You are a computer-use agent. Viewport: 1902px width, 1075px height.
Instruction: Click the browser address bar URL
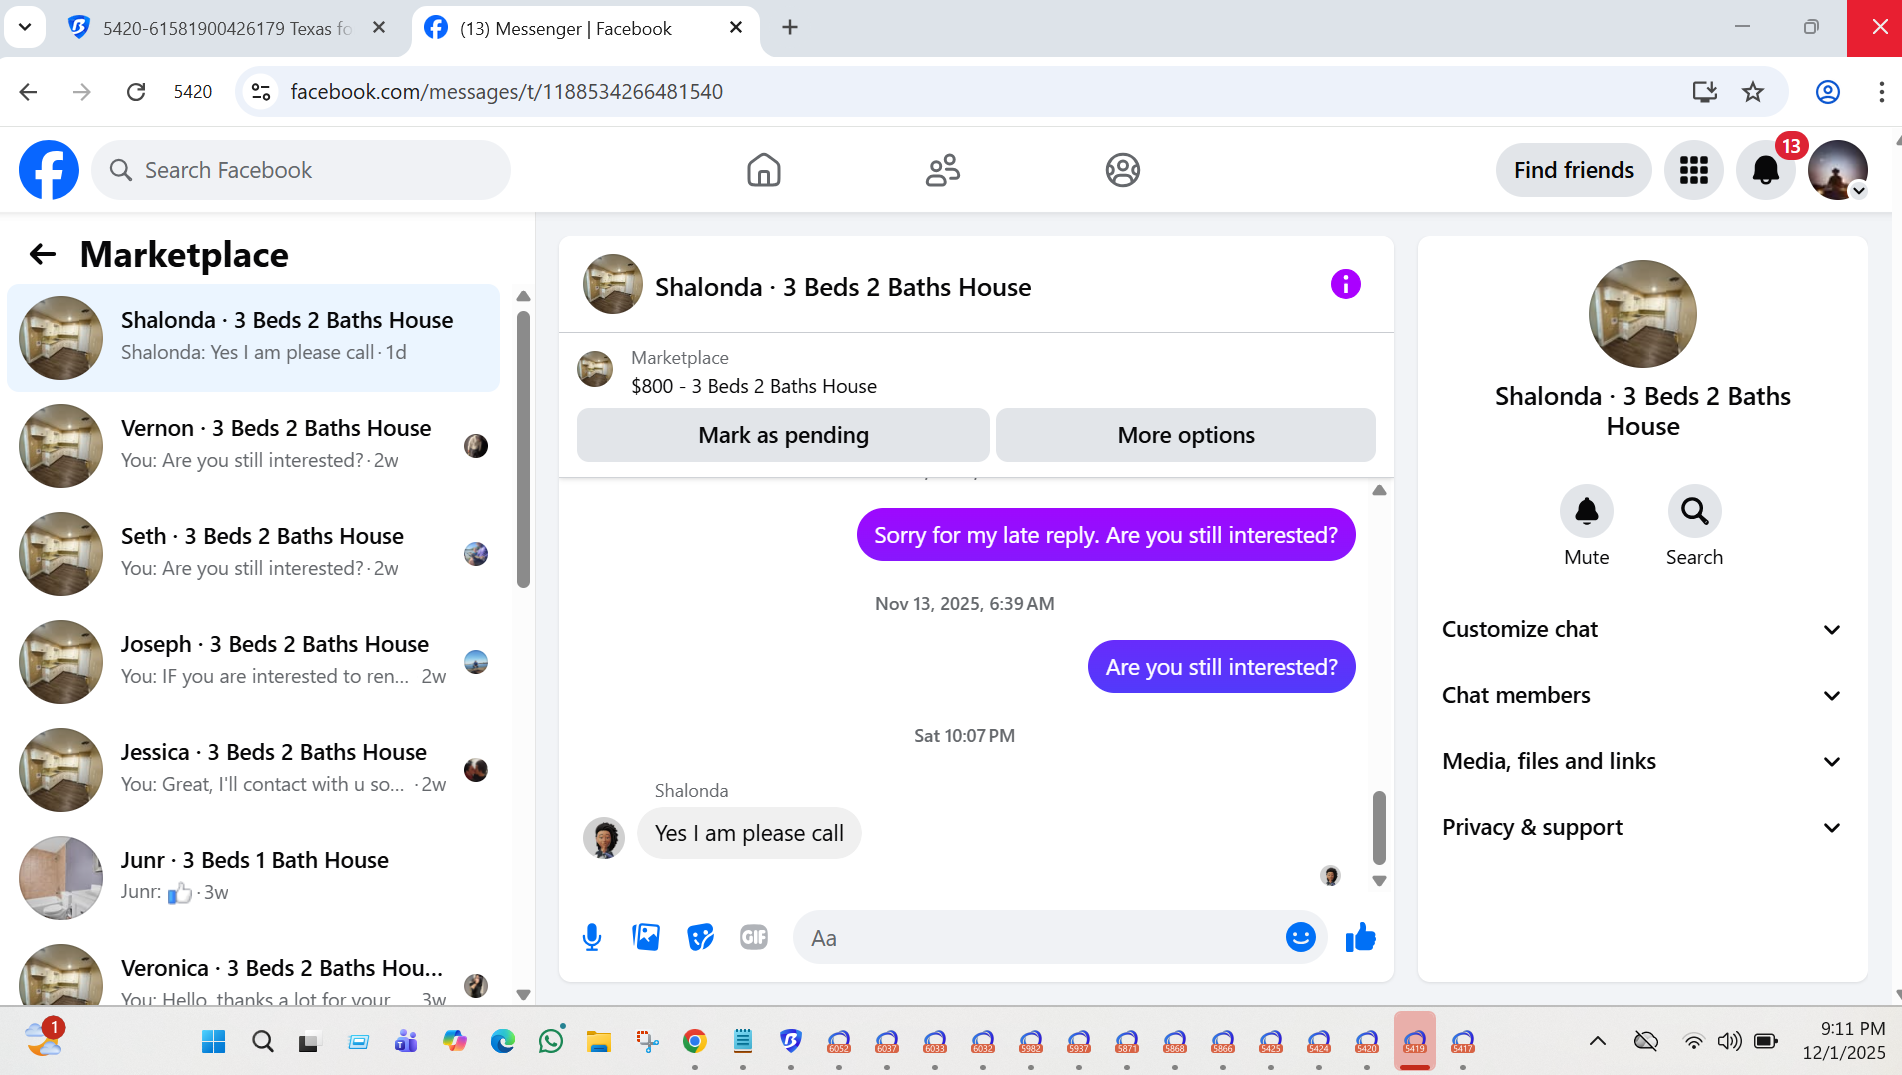506,92
